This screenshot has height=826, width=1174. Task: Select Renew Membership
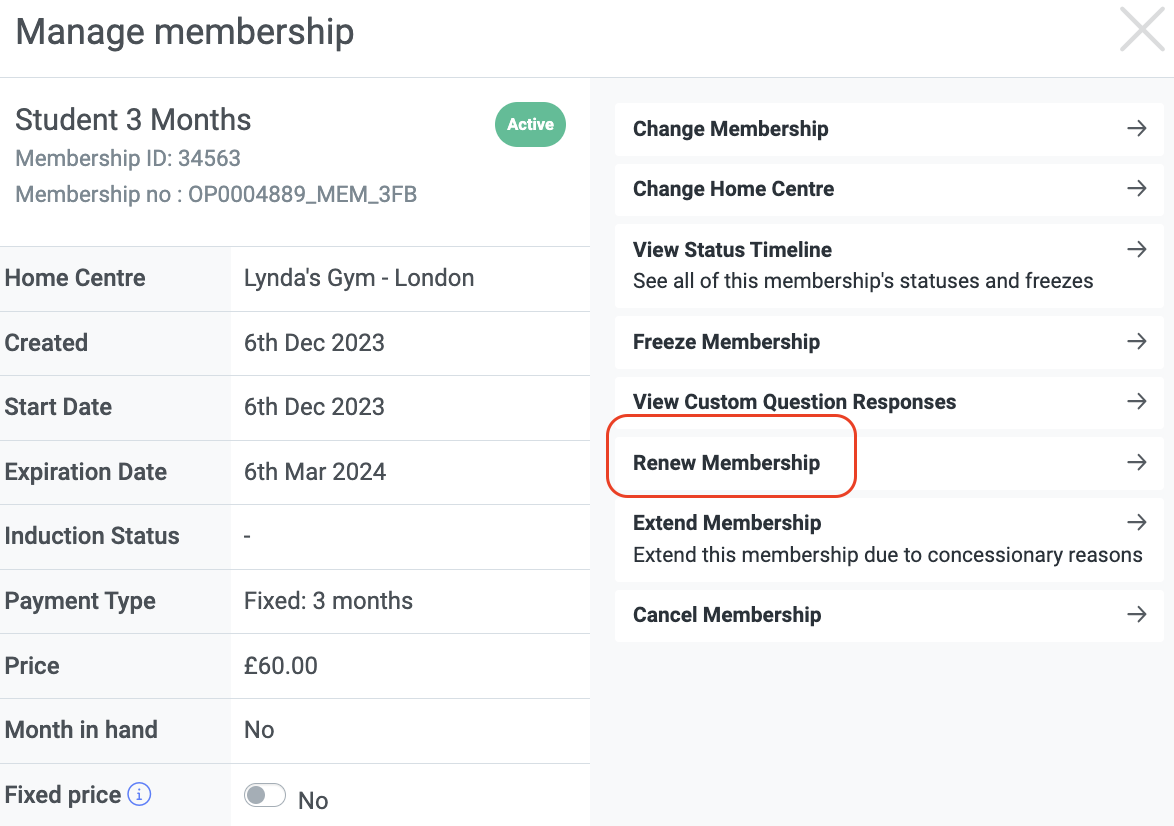(x=889, y=463)
